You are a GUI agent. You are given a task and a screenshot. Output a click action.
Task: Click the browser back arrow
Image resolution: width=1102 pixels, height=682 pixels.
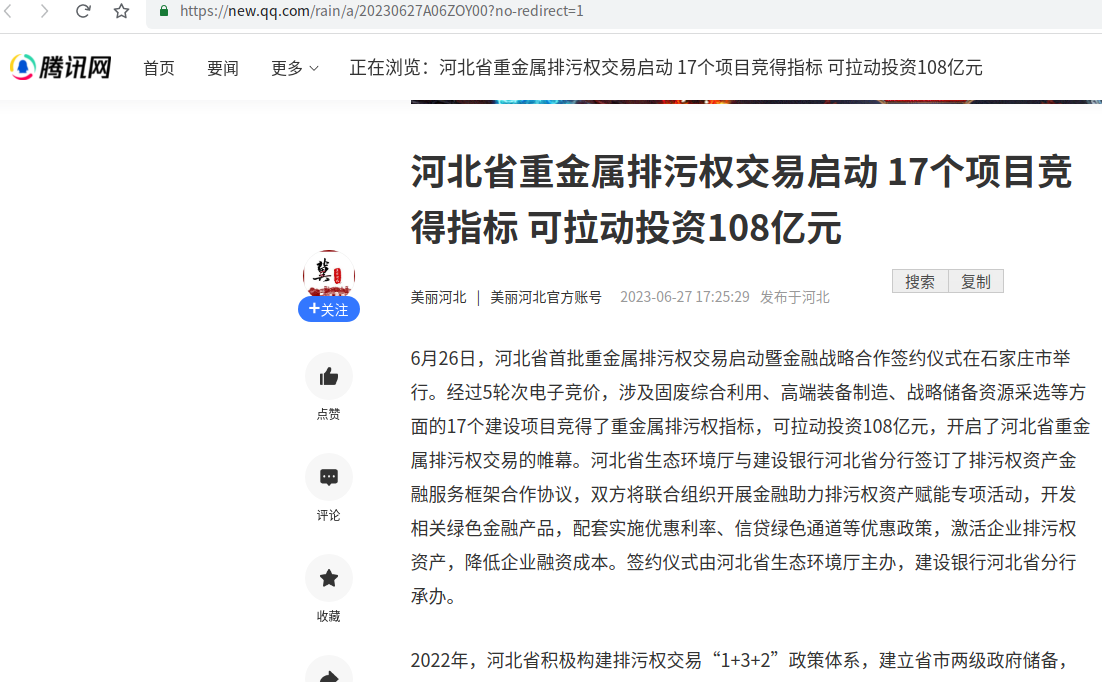point(9,11)
